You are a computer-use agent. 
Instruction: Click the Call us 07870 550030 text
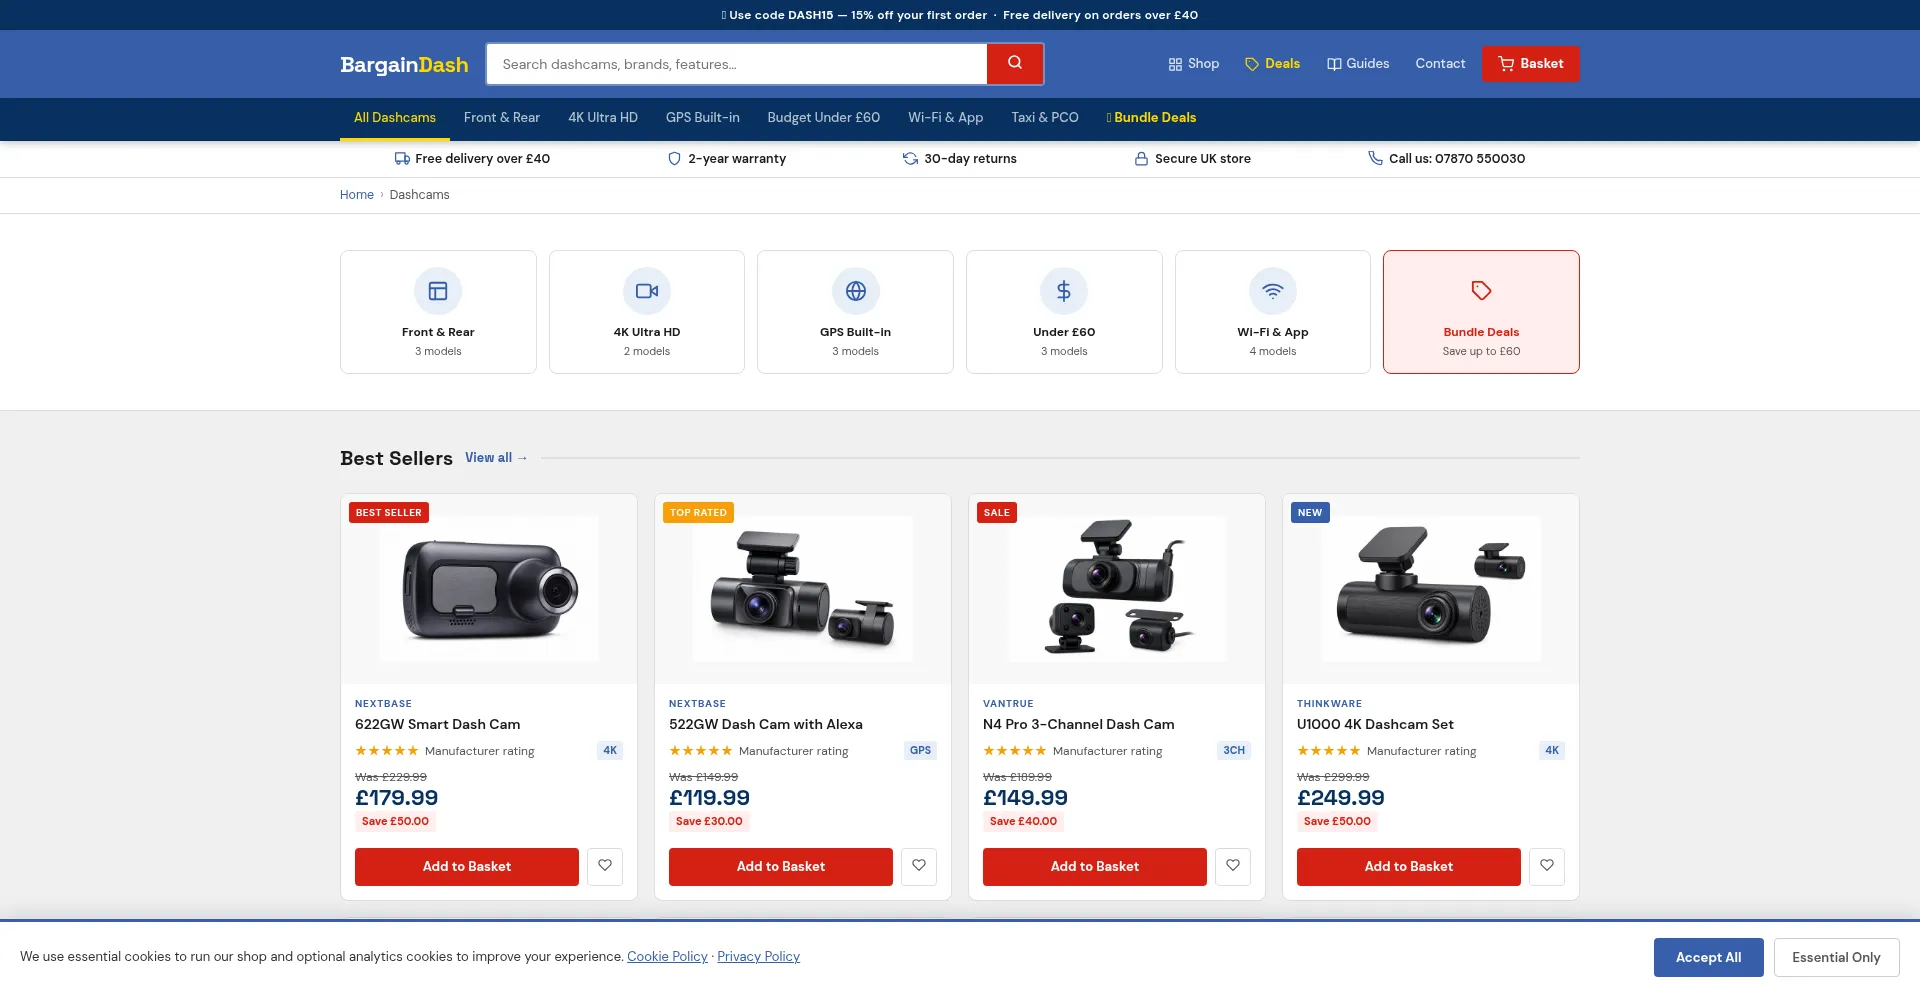pyautogui.click(x=1457, y=159)
